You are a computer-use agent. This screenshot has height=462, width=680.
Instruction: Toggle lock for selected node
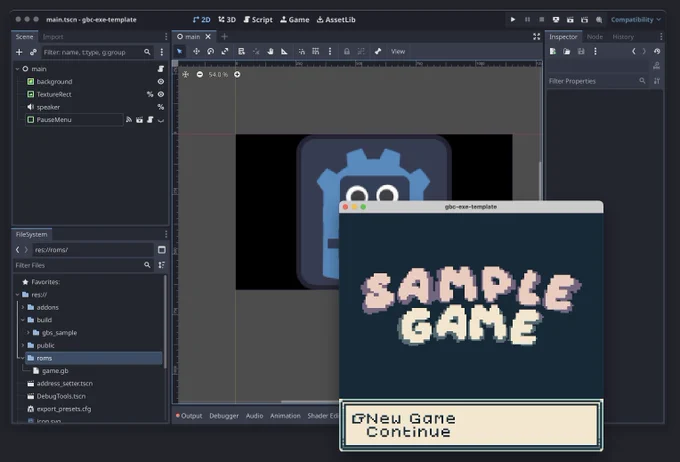347,51
